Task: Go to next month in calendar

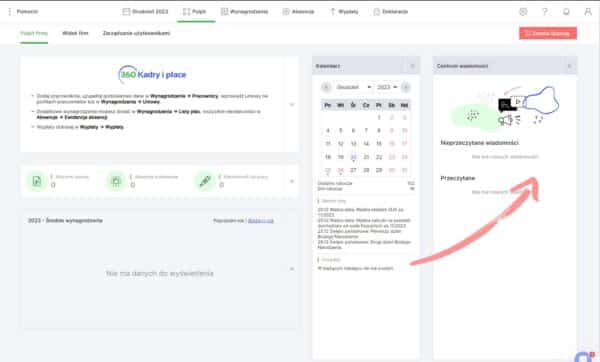Action: [x=406, y=87]
